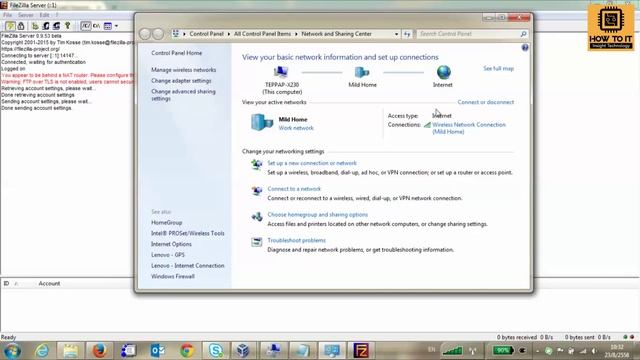Click the TEPPAP-X230 computer icon
The height and width of the screenshot is (360, 640).
281,73
